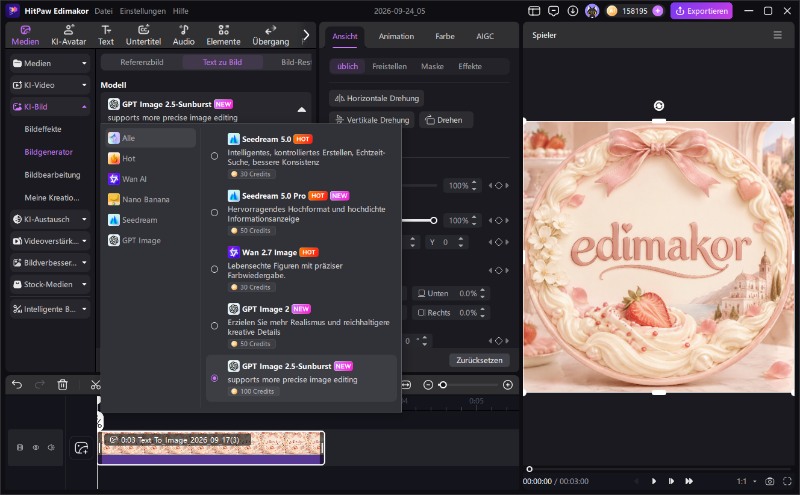Mute the timeline track audio
The height and width of the screenshot is (495, 800).
51,448
